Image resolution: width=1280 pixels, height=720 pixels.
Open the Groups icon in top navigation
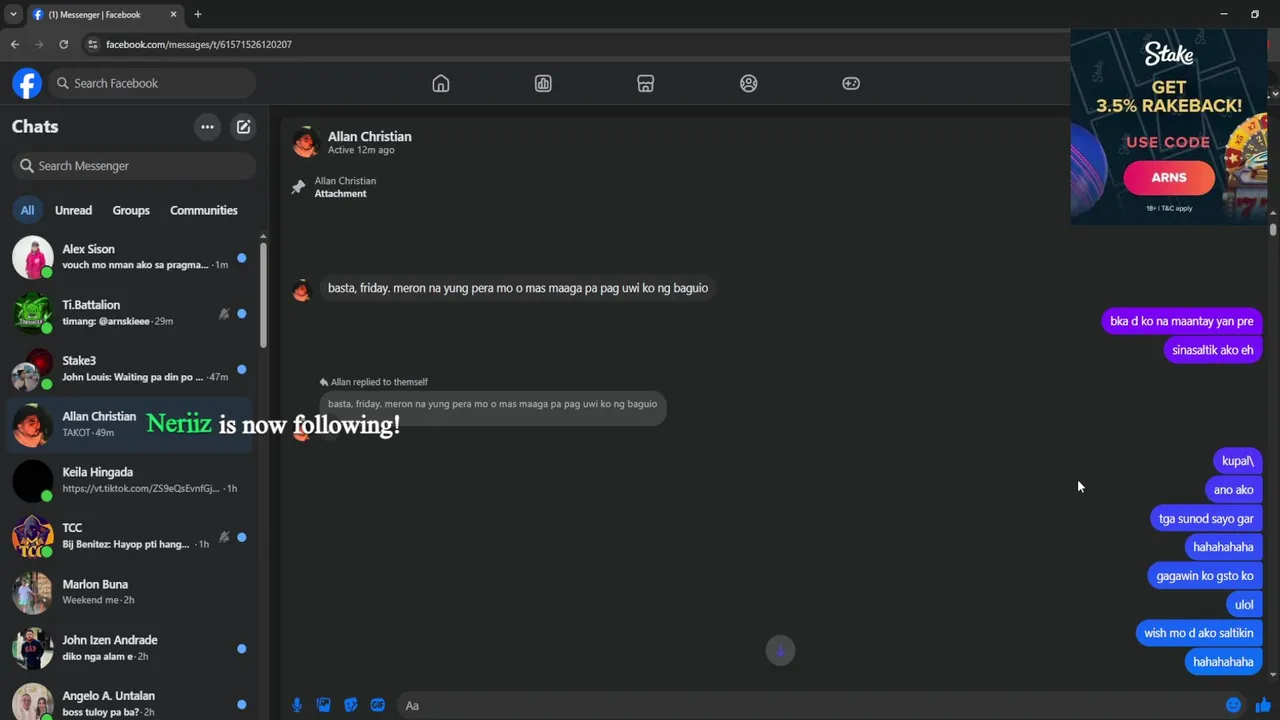[x=749, y=83]
